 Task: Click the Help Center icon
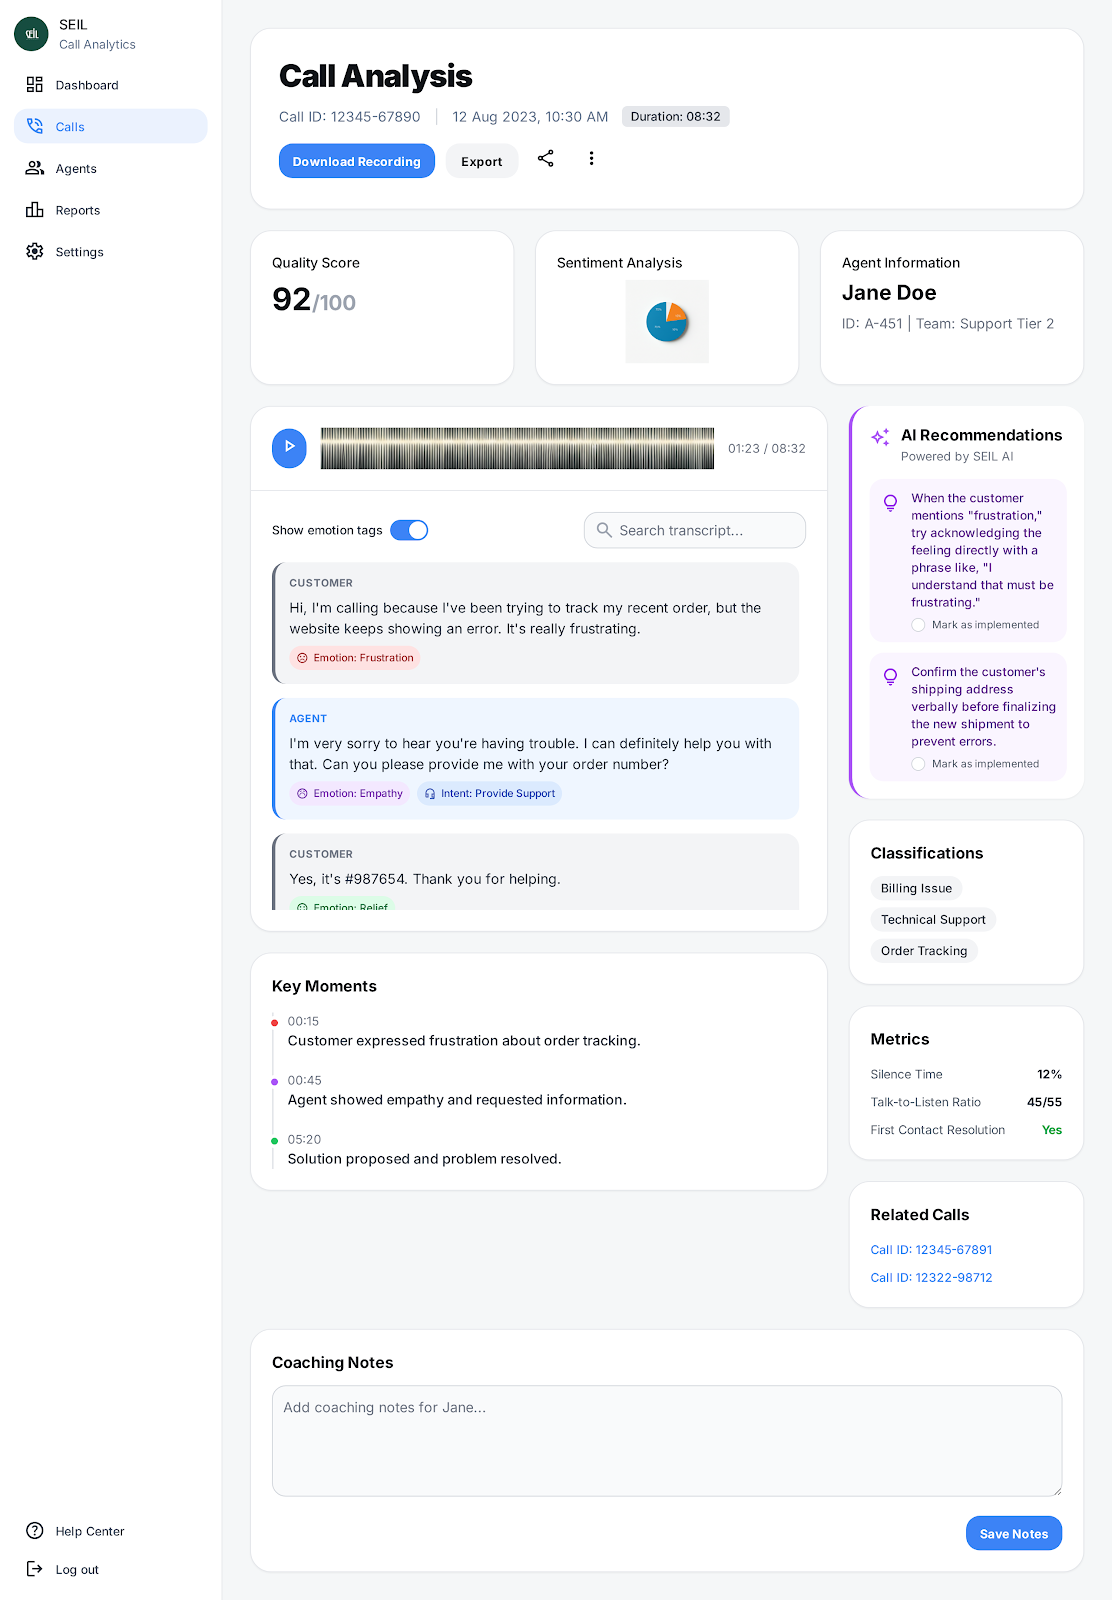pyautogui.click(x=35, y=1530)
